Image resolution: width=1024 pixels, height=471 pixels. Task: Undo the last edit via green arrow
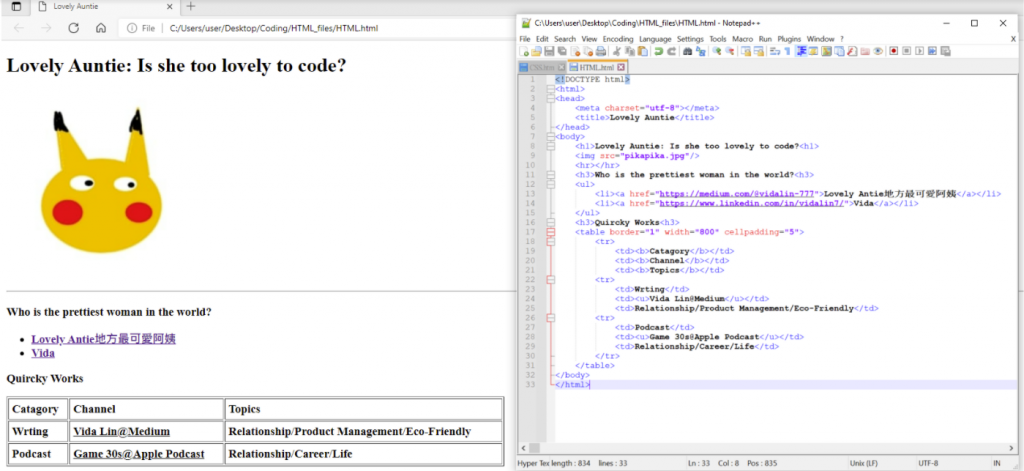coord(659,51)
